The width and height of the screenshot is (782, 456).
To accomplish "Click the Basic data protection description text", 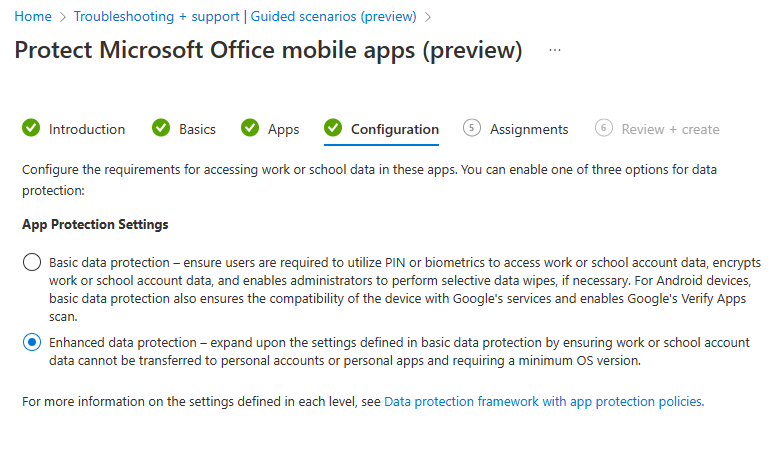I will tap(405, 289).
